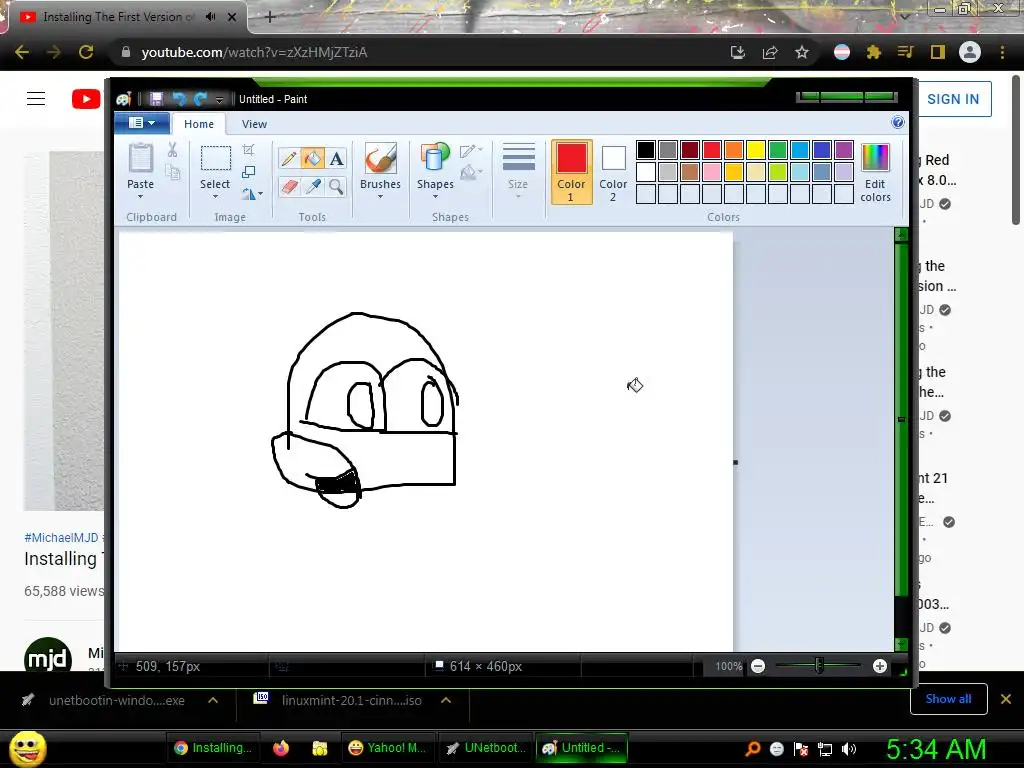Open Customize Quick Access Toolbar dropdown
This screenshot has width=1024, height=768.
(x=219, y=99)
